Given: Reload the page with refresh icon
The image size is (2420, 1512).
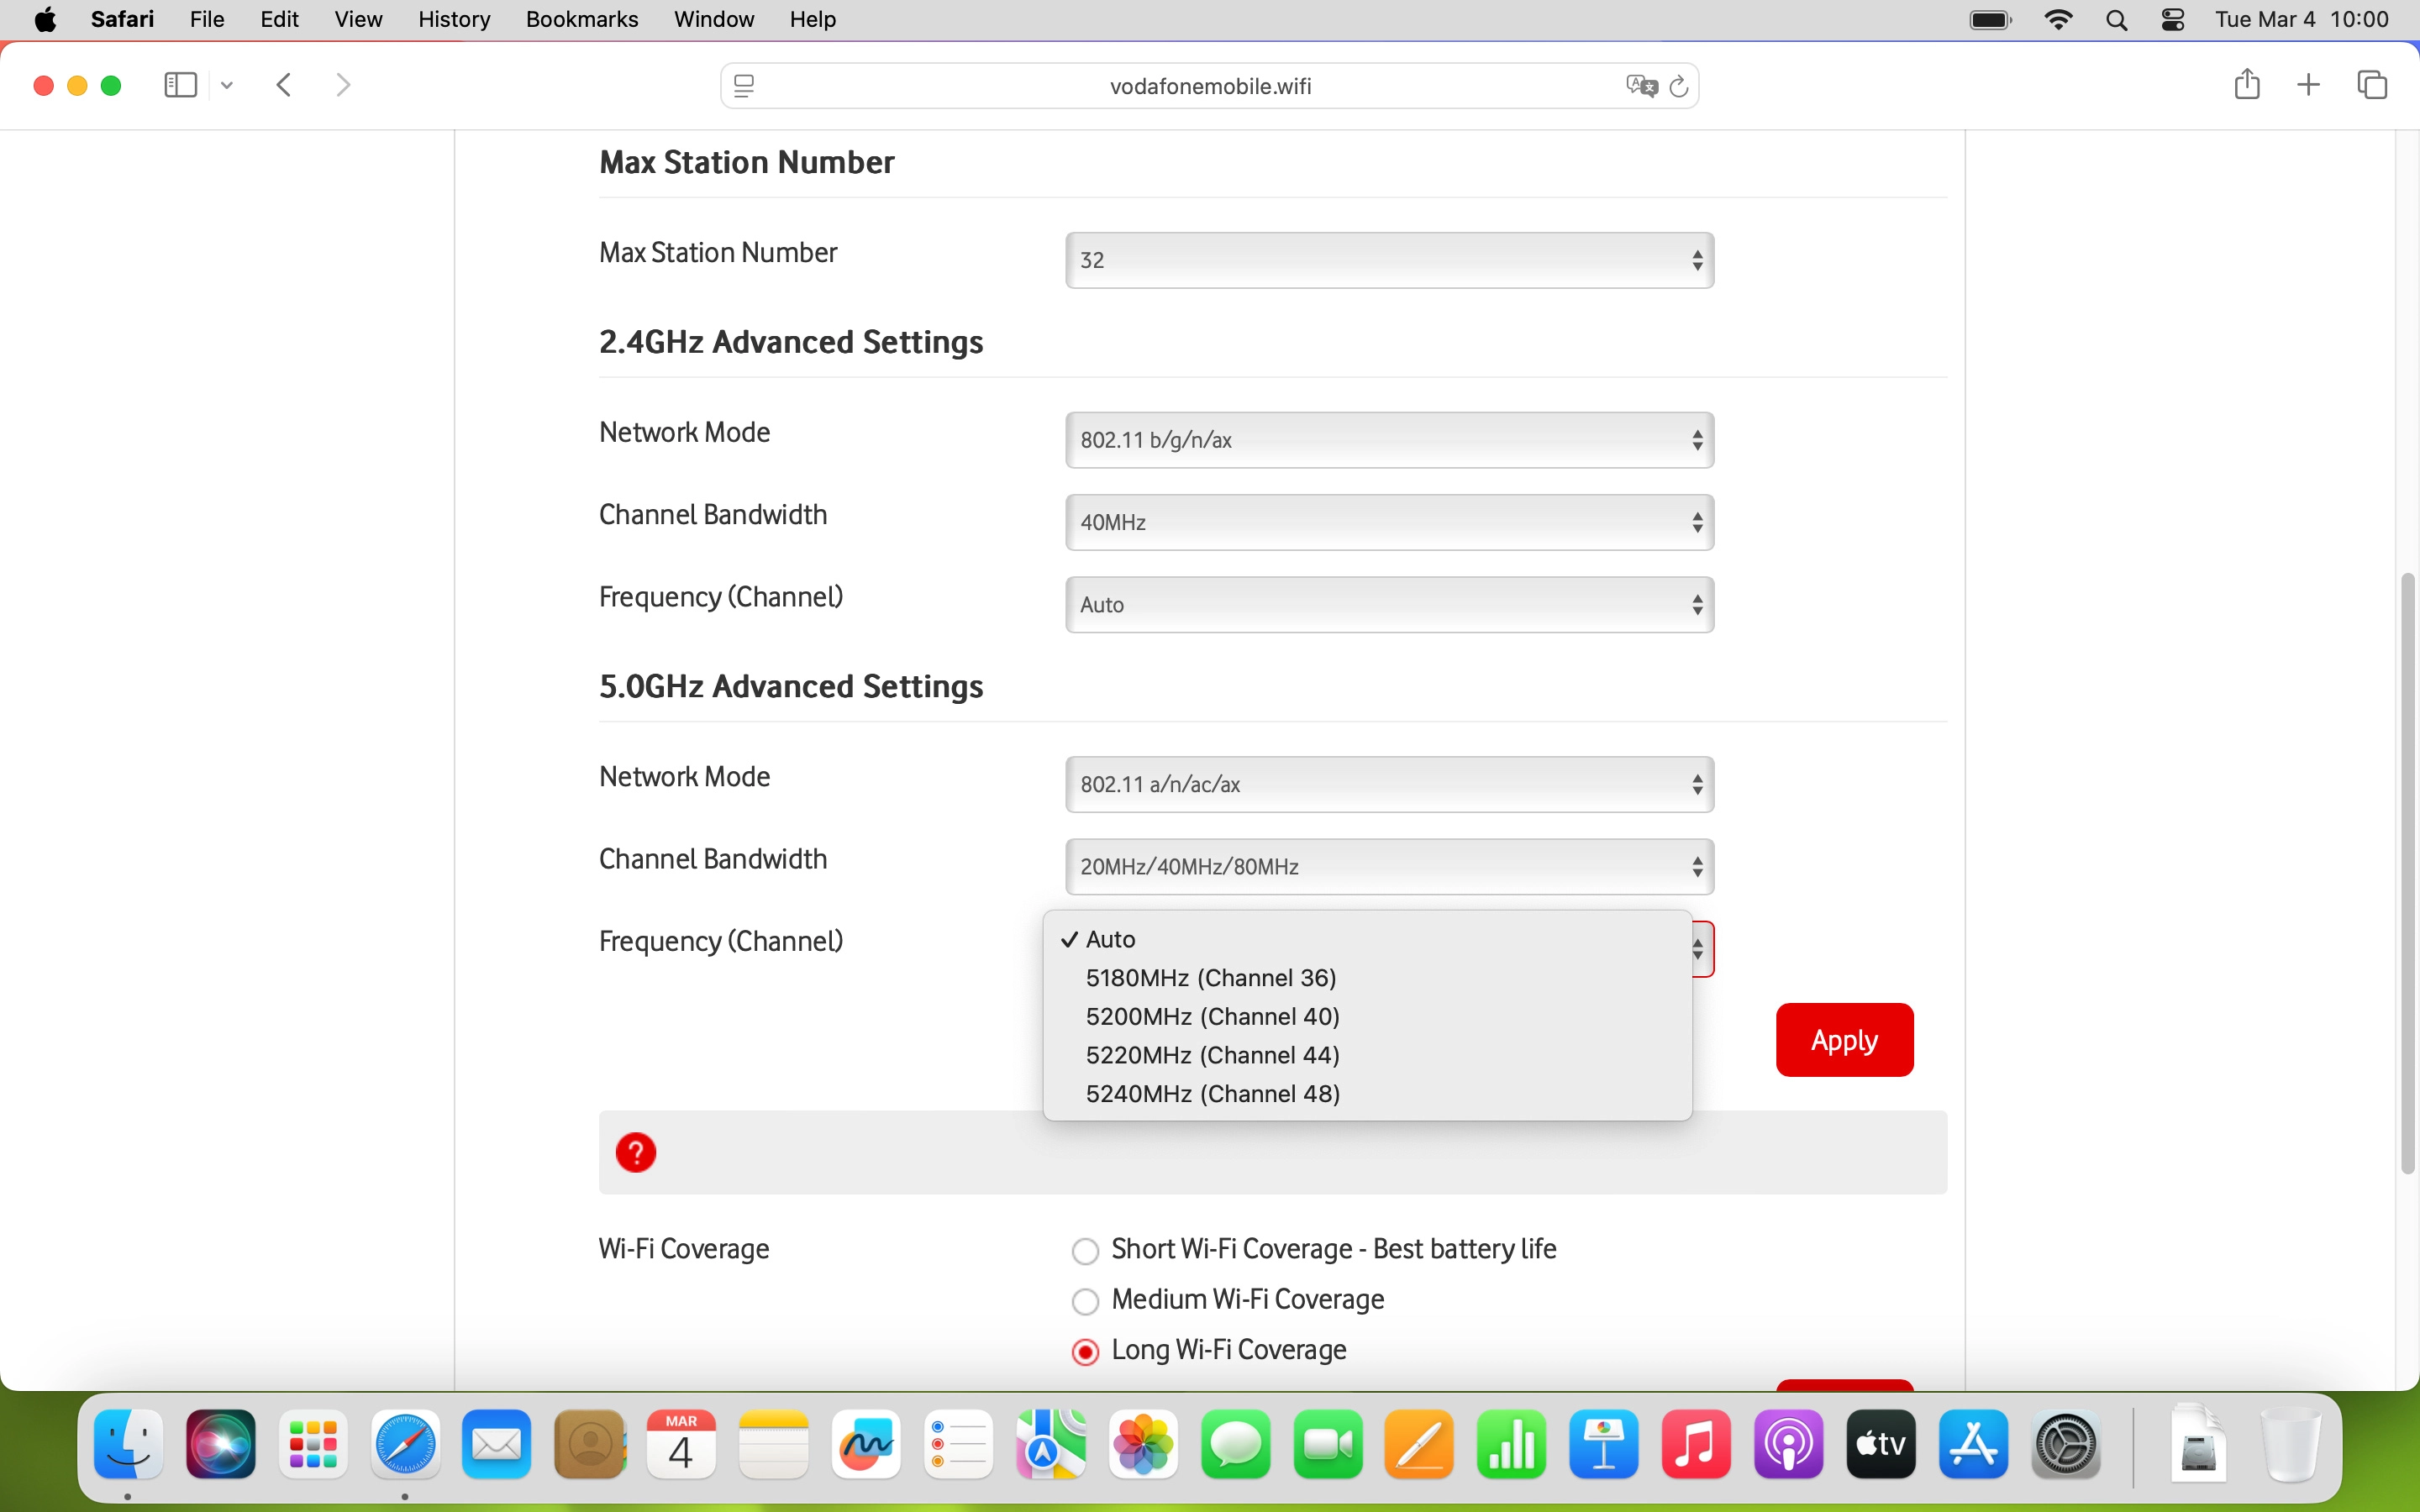Looking at the screenshot, I should pos(1680,86).
